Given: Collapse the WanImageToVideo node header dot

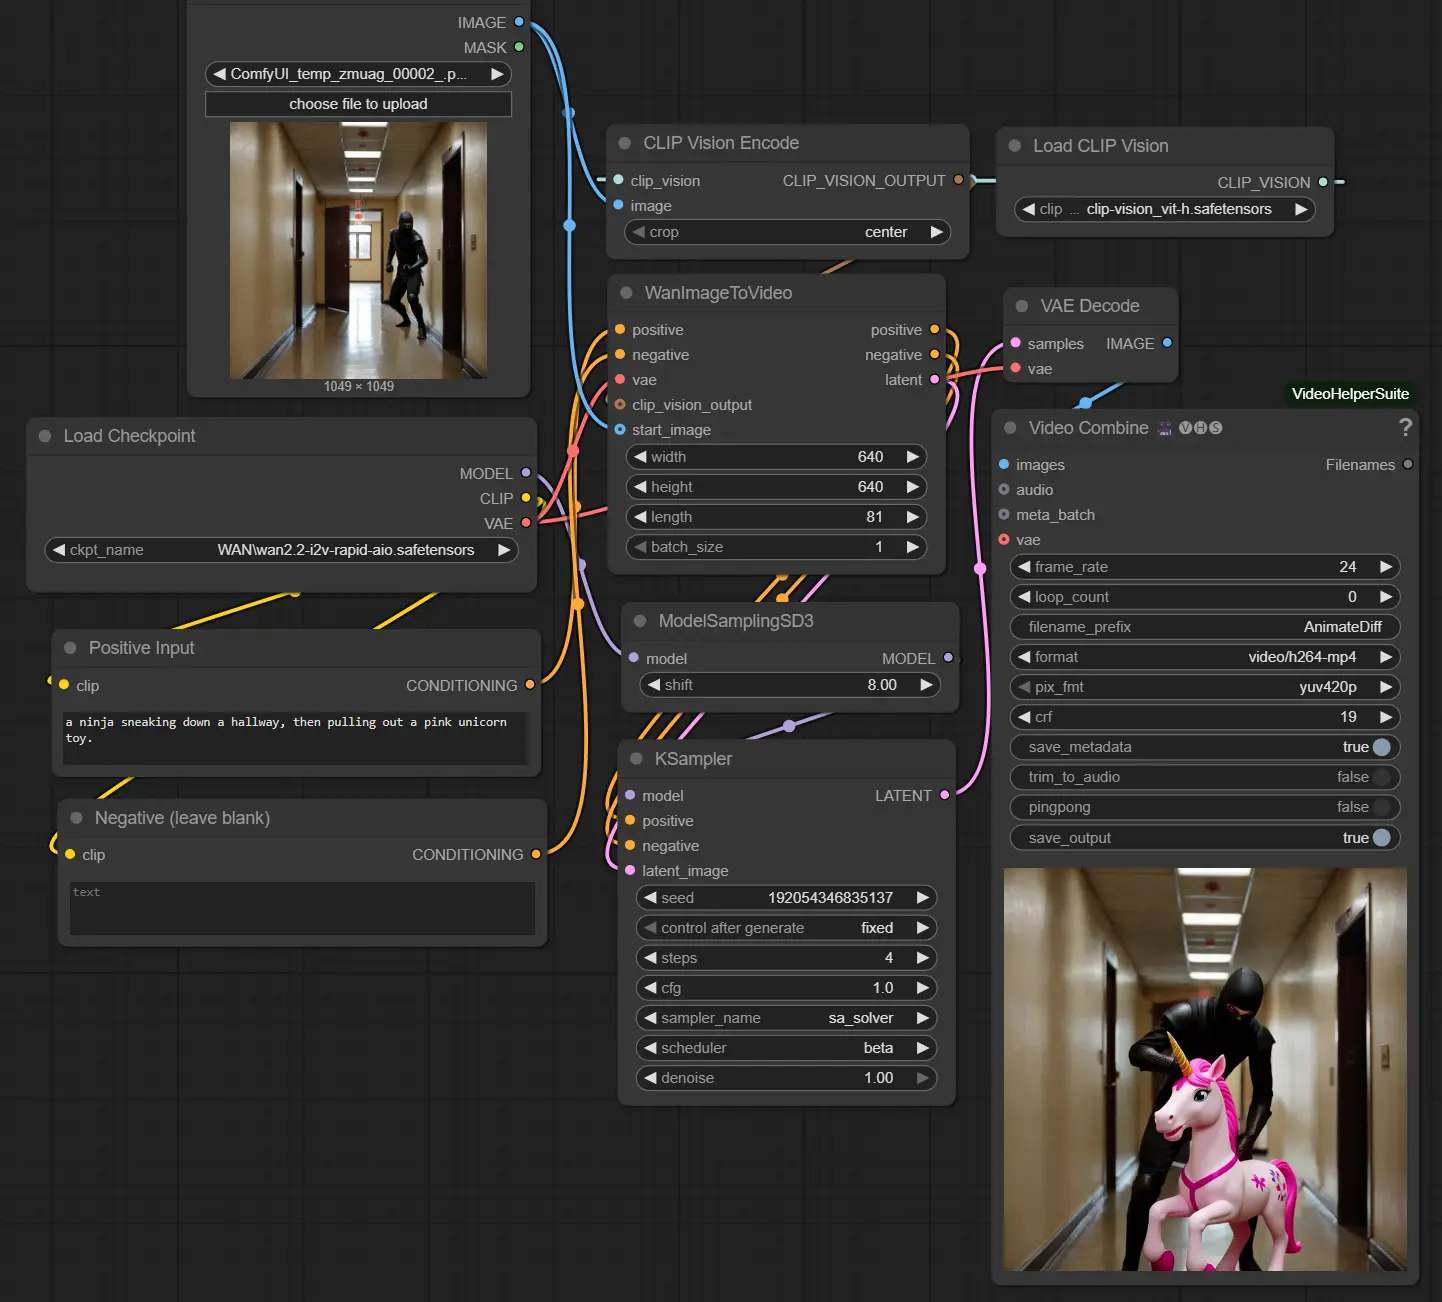Looking at the screenshot, I should point(626,293).
